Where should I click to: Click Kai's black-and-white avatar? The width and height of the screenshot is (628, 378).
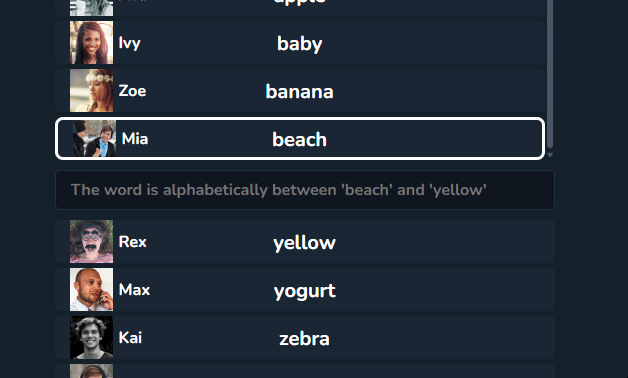click(x=91, y=338)
